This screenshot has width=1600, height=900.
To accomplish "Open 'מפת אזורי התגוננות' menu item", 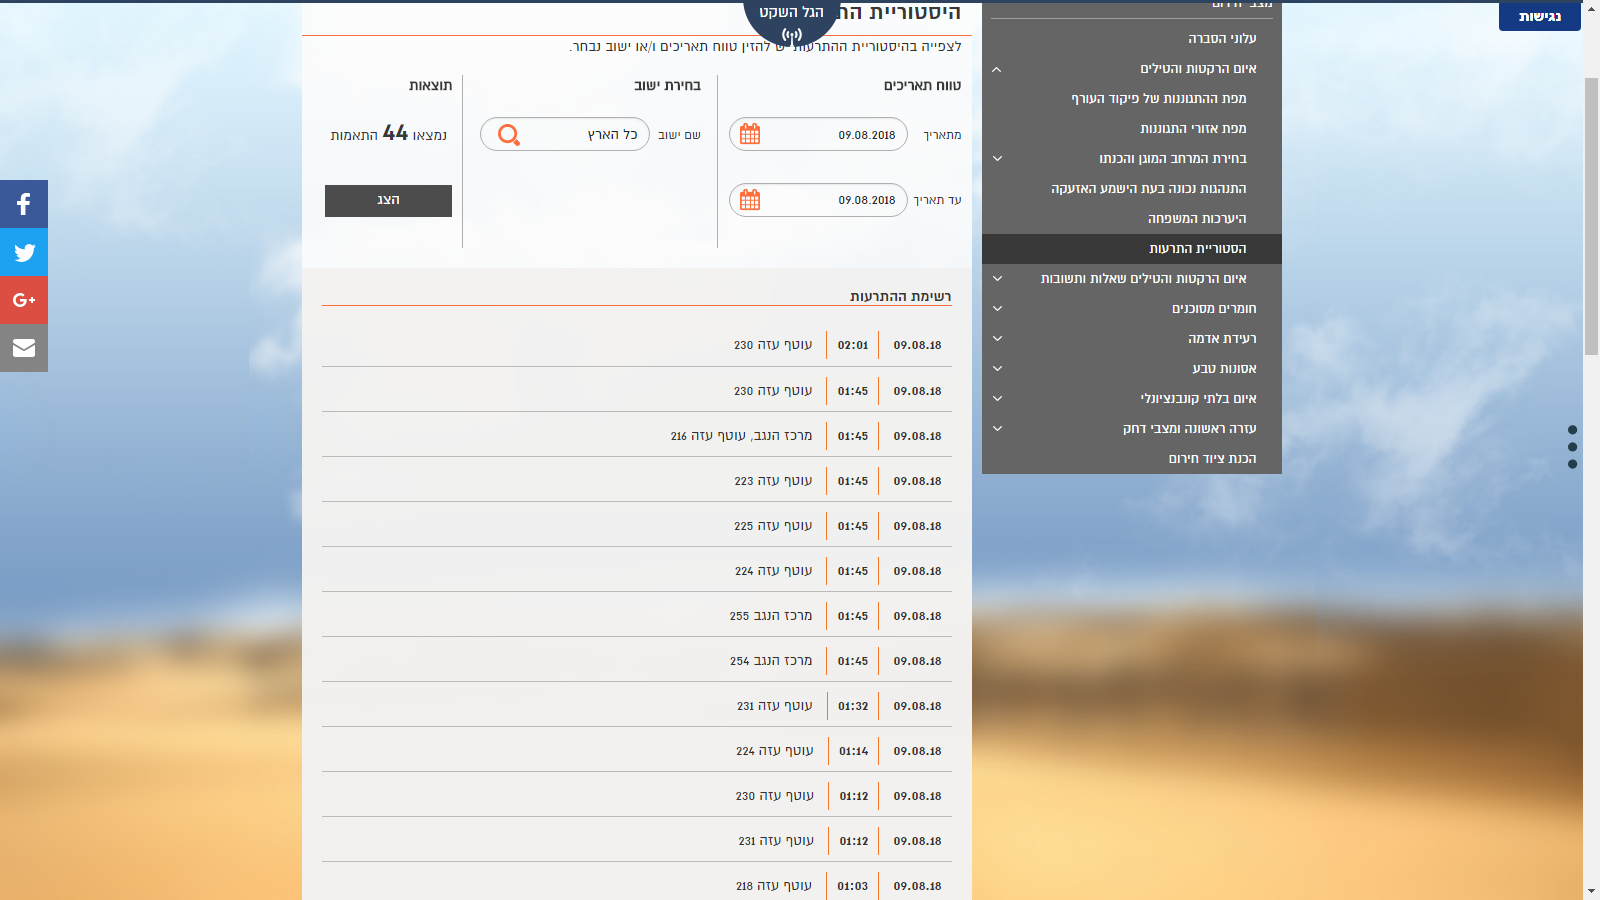I will (1193, 129).
